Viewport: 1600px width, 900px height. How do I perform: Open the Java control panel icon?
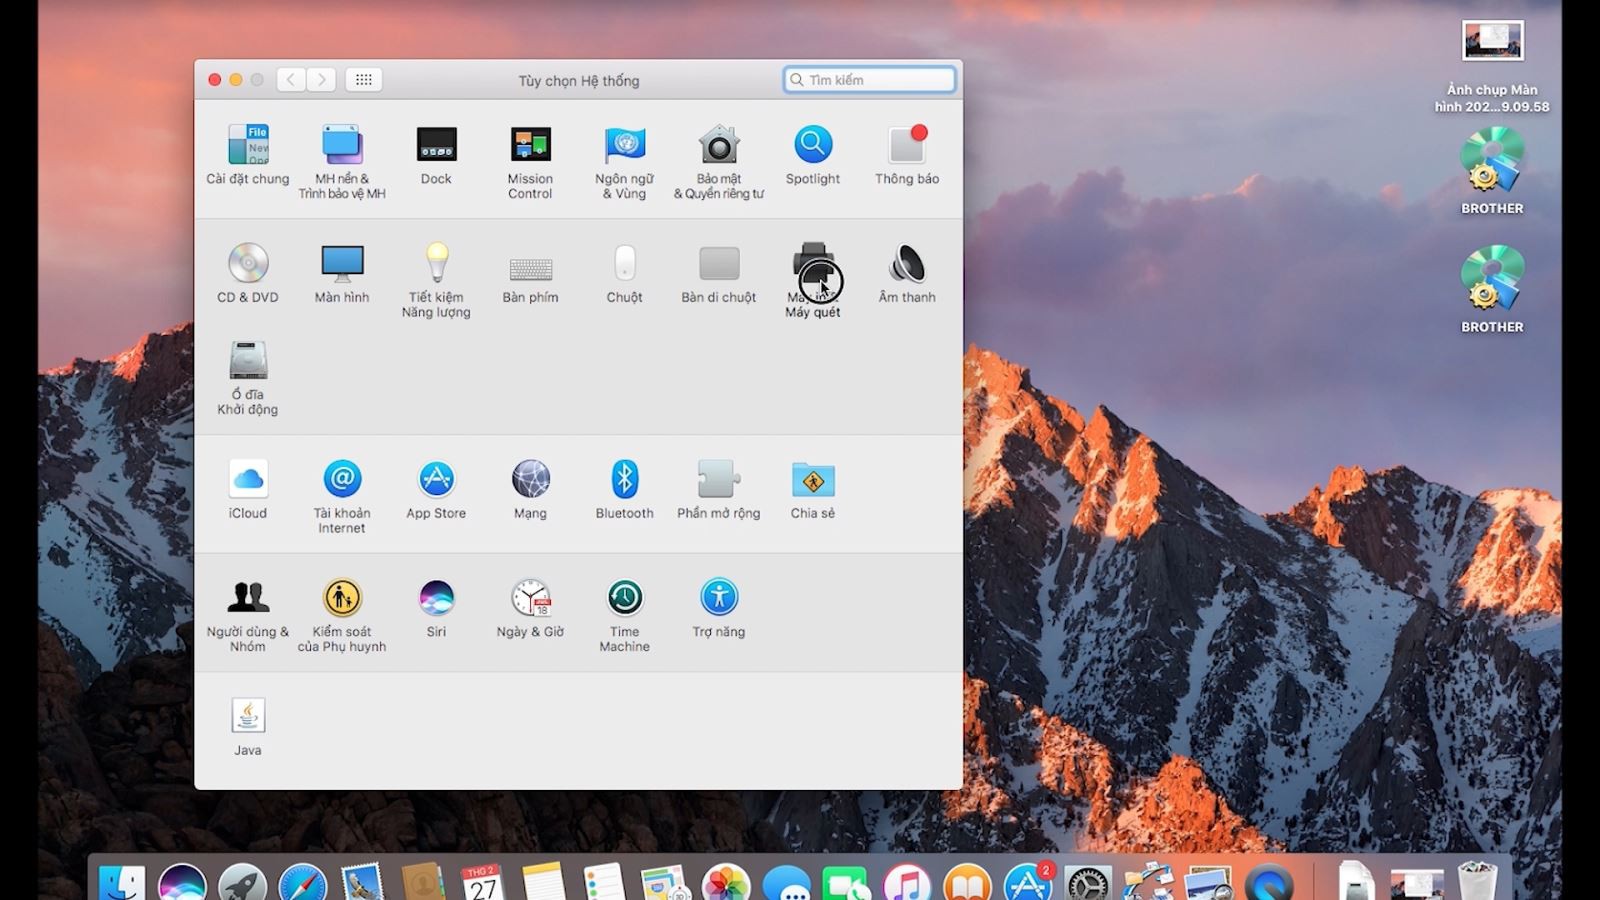point(247,717)
